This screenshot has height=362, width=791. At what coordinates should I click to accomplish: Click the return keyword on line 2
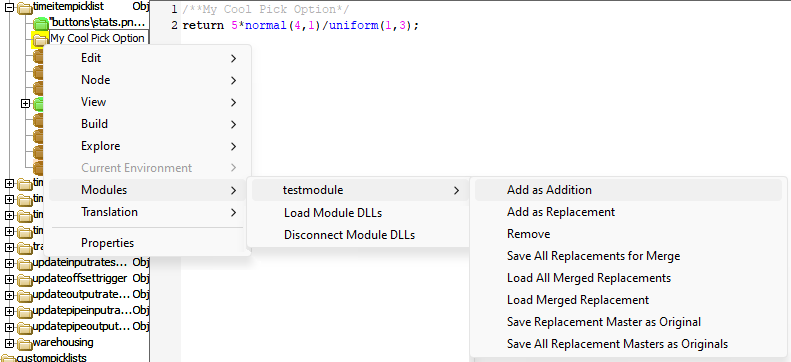click(203, 25)
